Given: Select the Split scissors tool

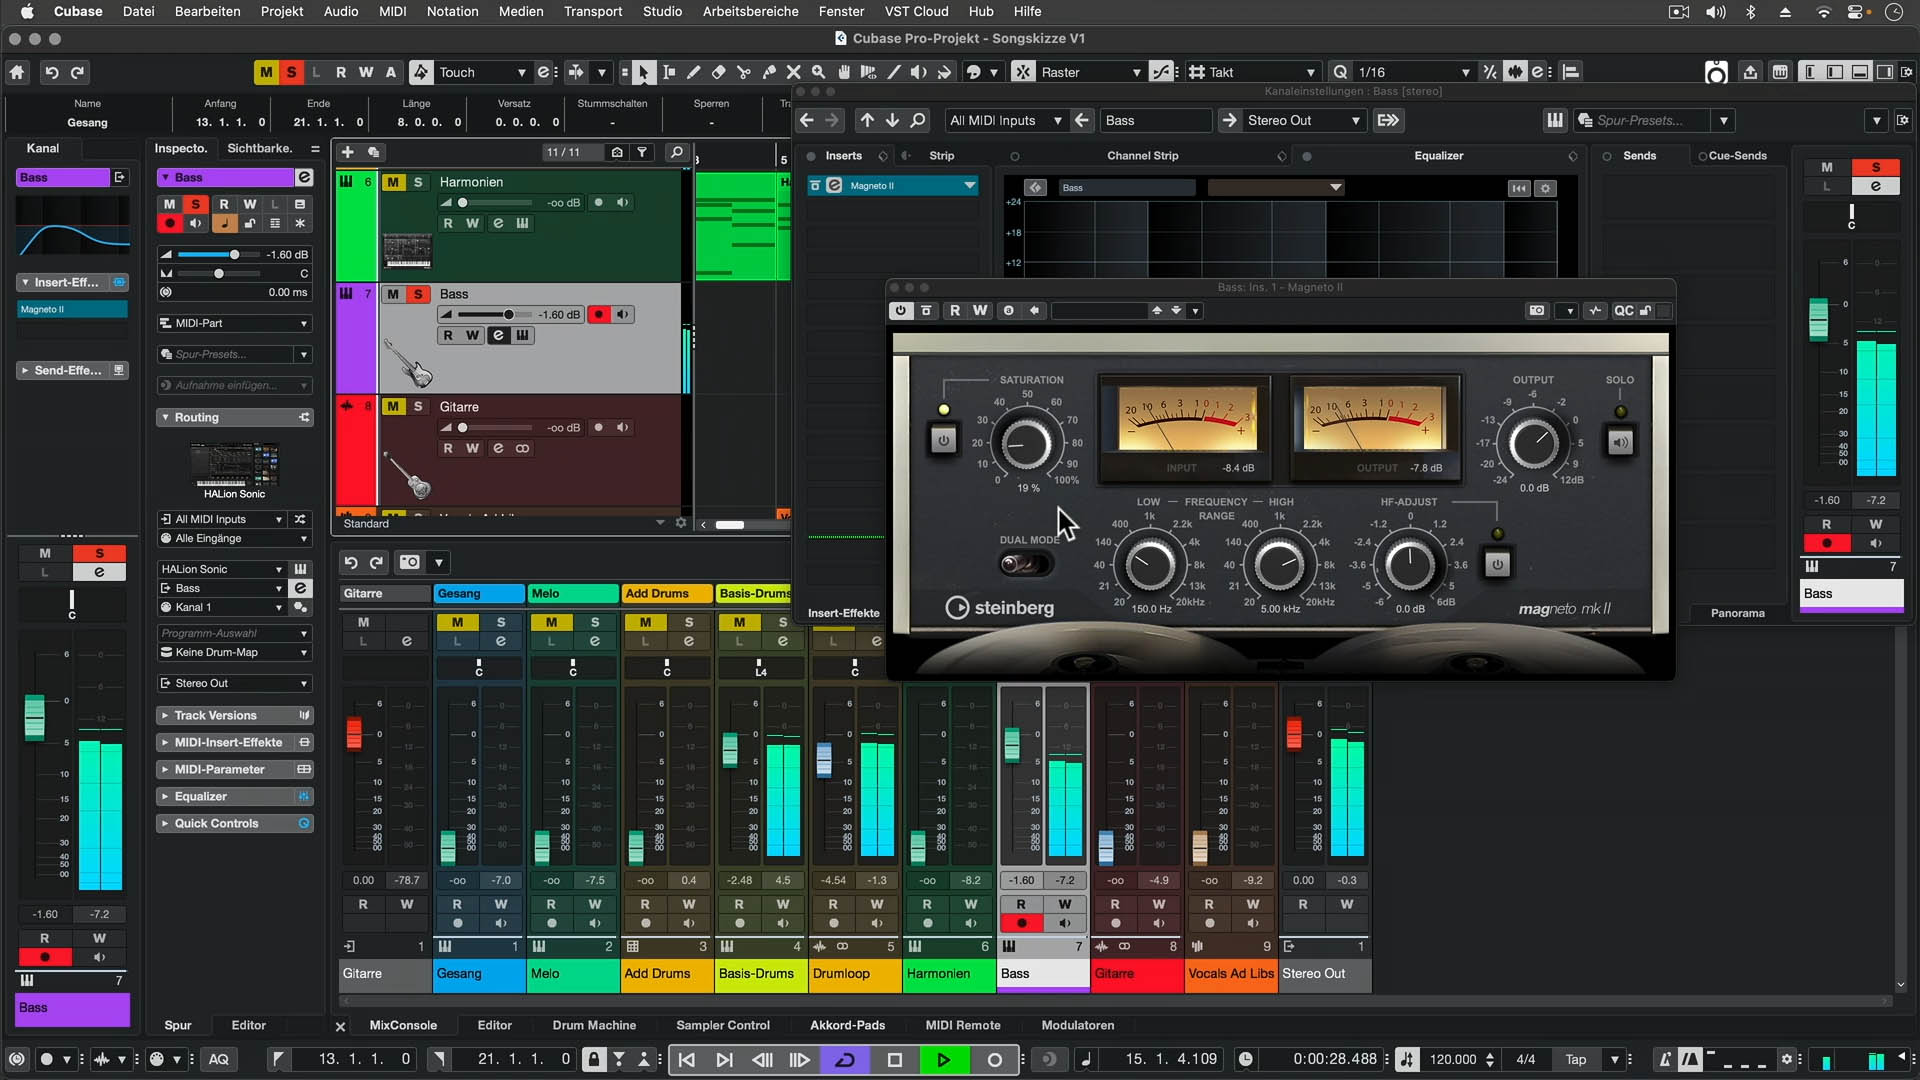Looking at the screenshot, I should tap(744, 72).
